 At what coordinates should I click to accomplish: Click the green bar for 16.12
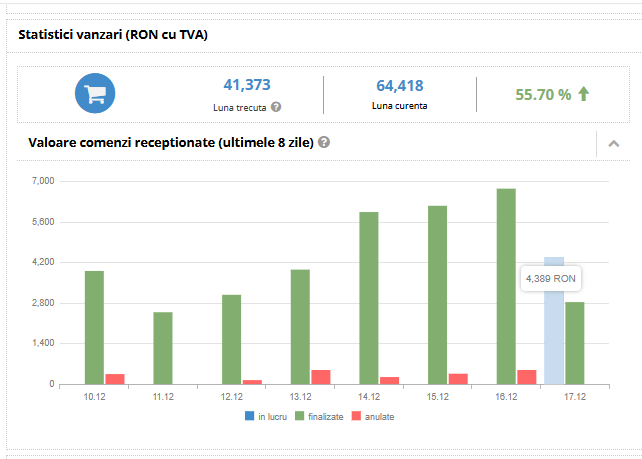[506, 286]
